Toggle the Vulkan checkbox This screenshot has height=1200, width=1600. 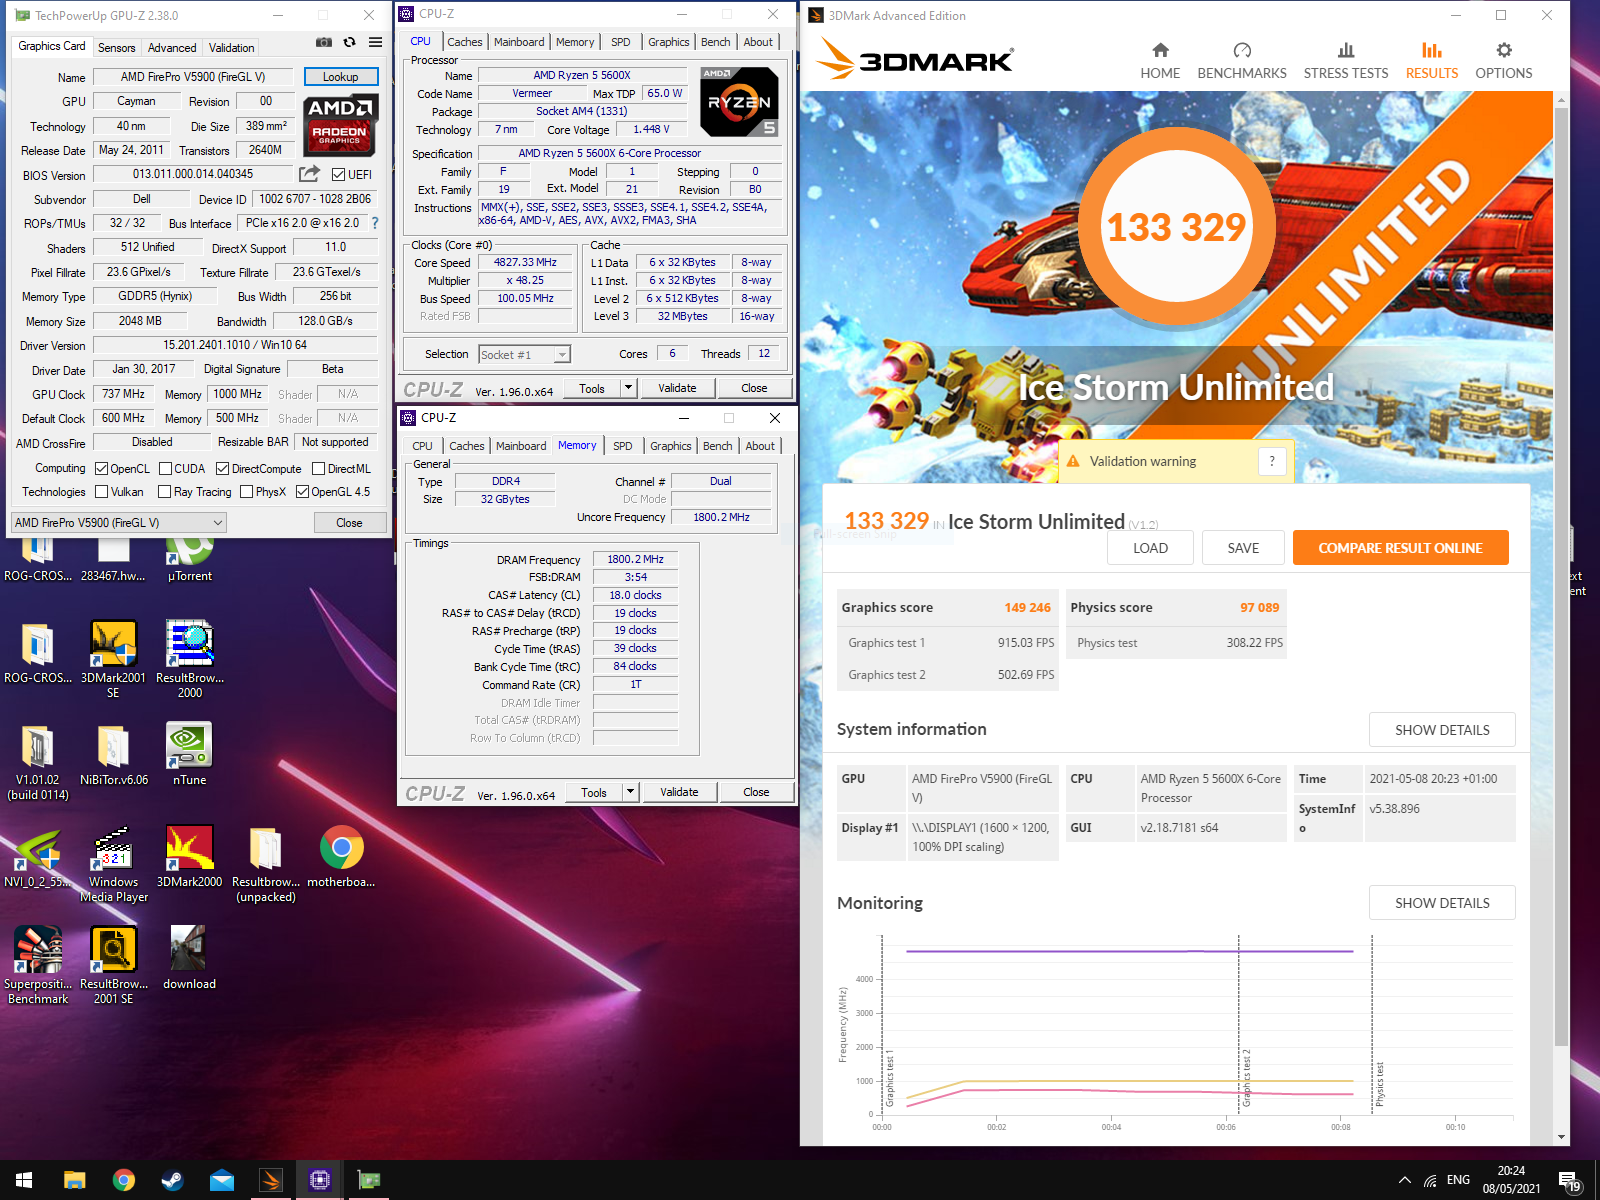101,491
